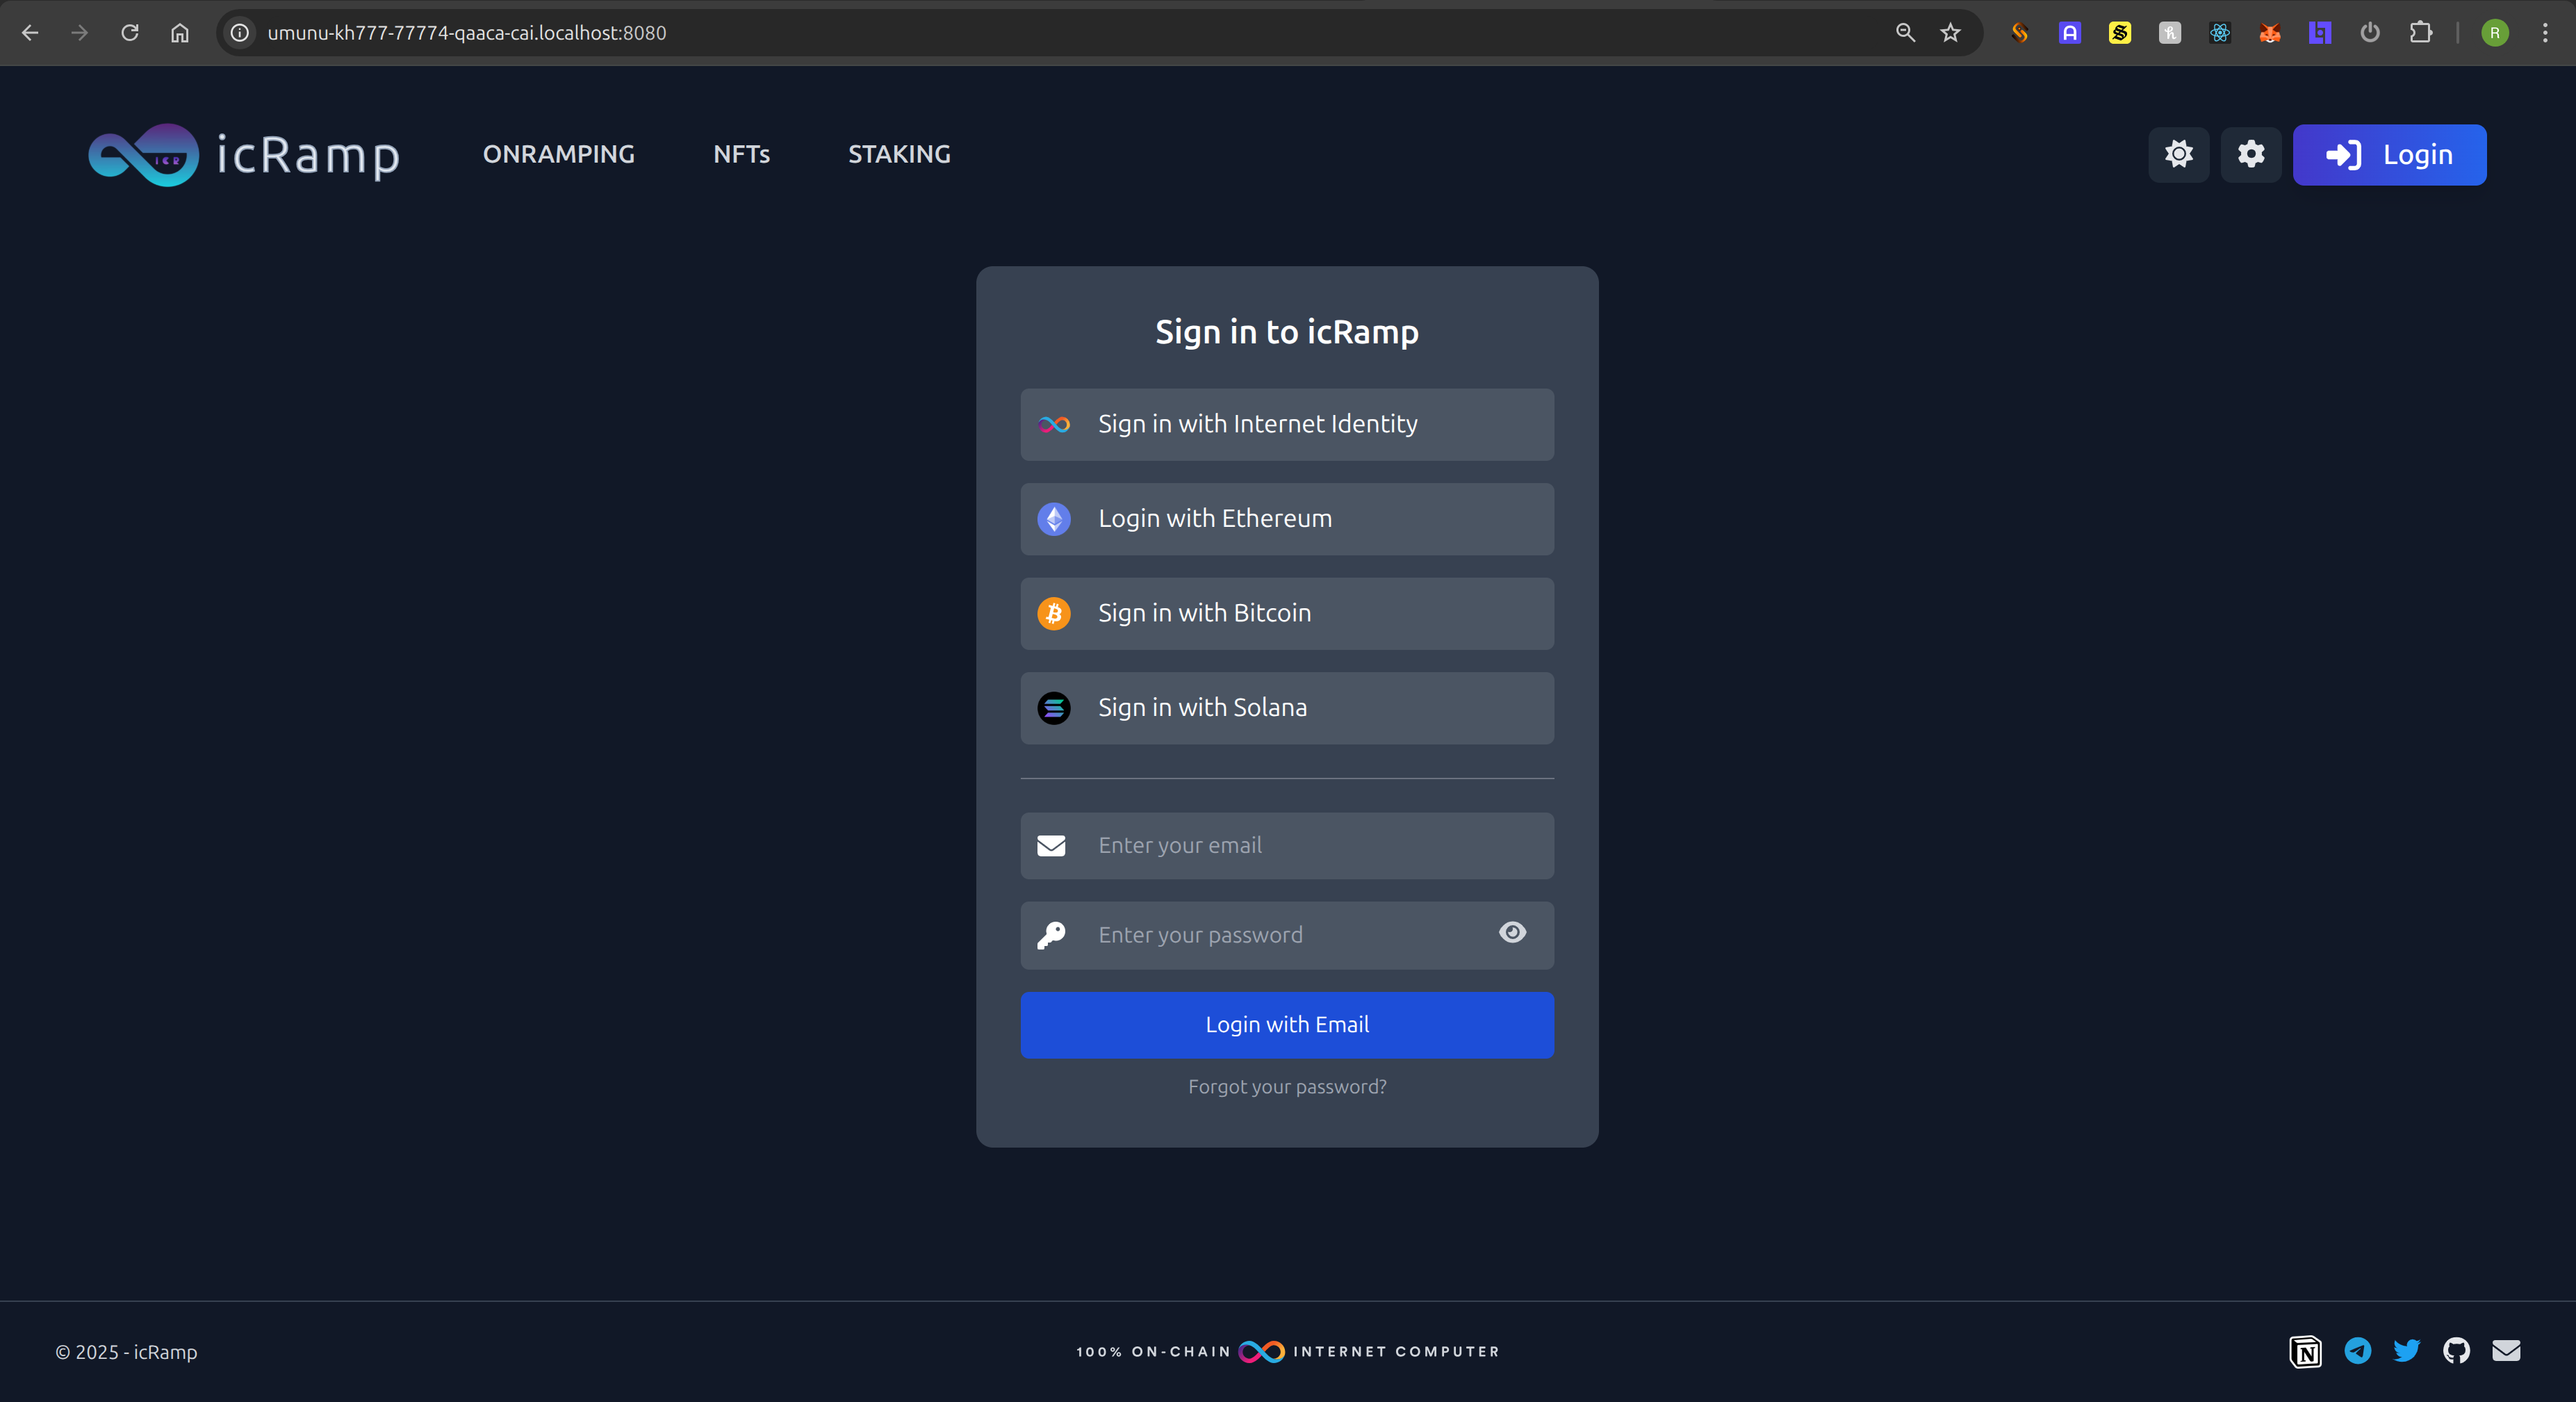
Task: Open the ONRAMPING nav item
Action: coord(558,154)
